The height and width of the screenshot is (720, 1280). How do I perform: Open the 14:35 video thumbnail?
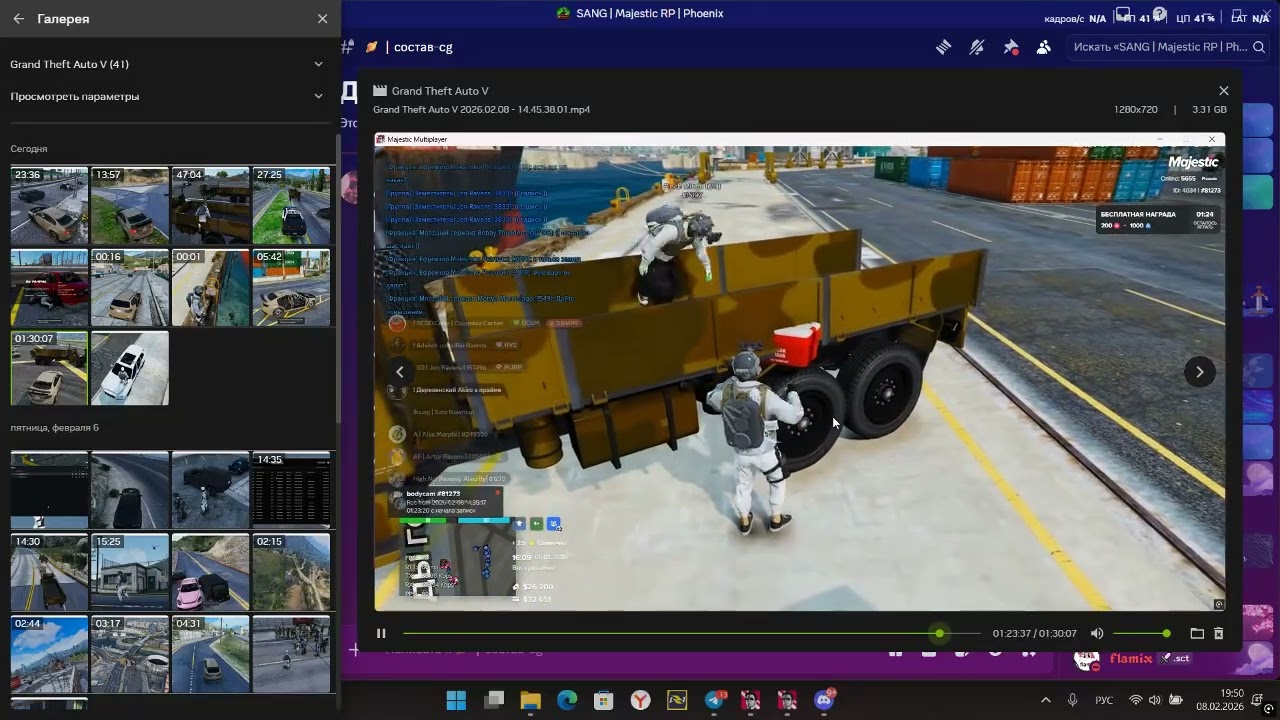pyautogui.click(x=291, y=490)
